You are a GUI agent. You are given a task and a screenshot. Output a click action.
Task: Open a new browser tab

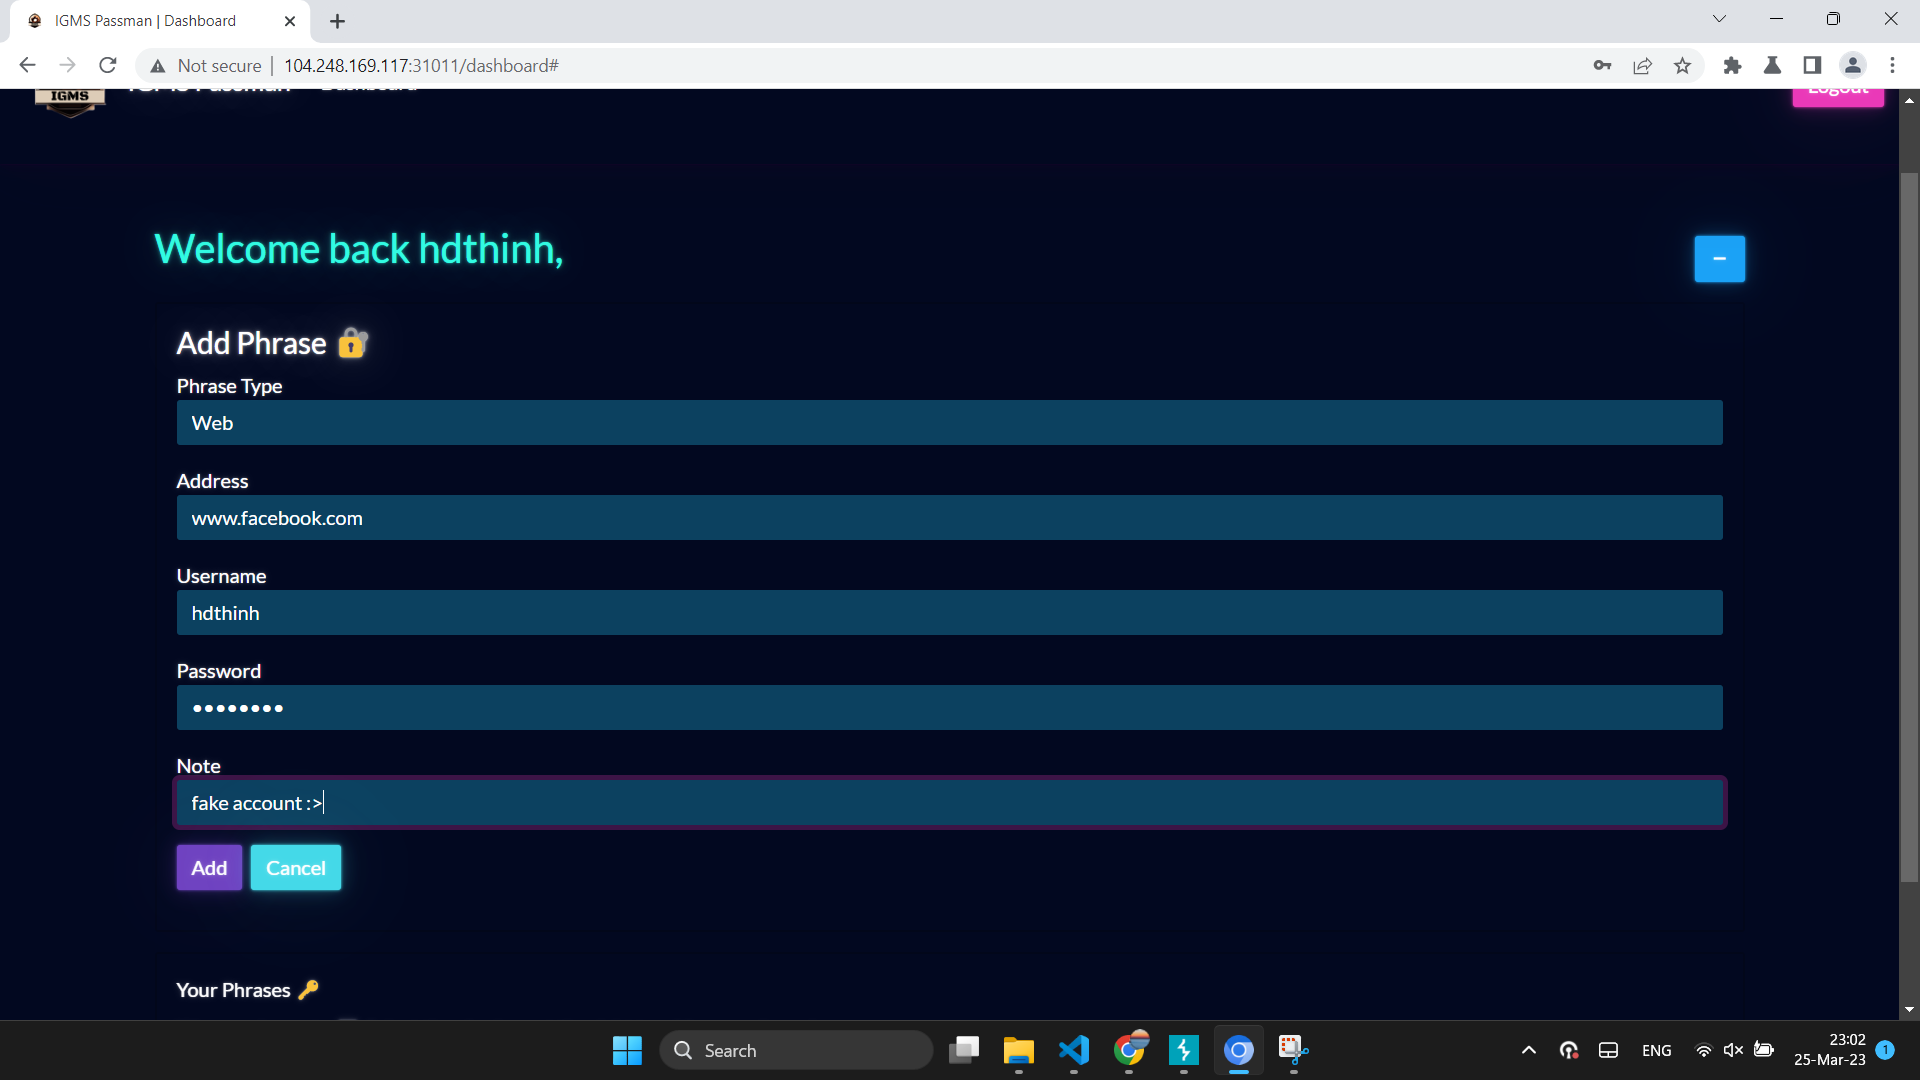(x=337, y=21)
